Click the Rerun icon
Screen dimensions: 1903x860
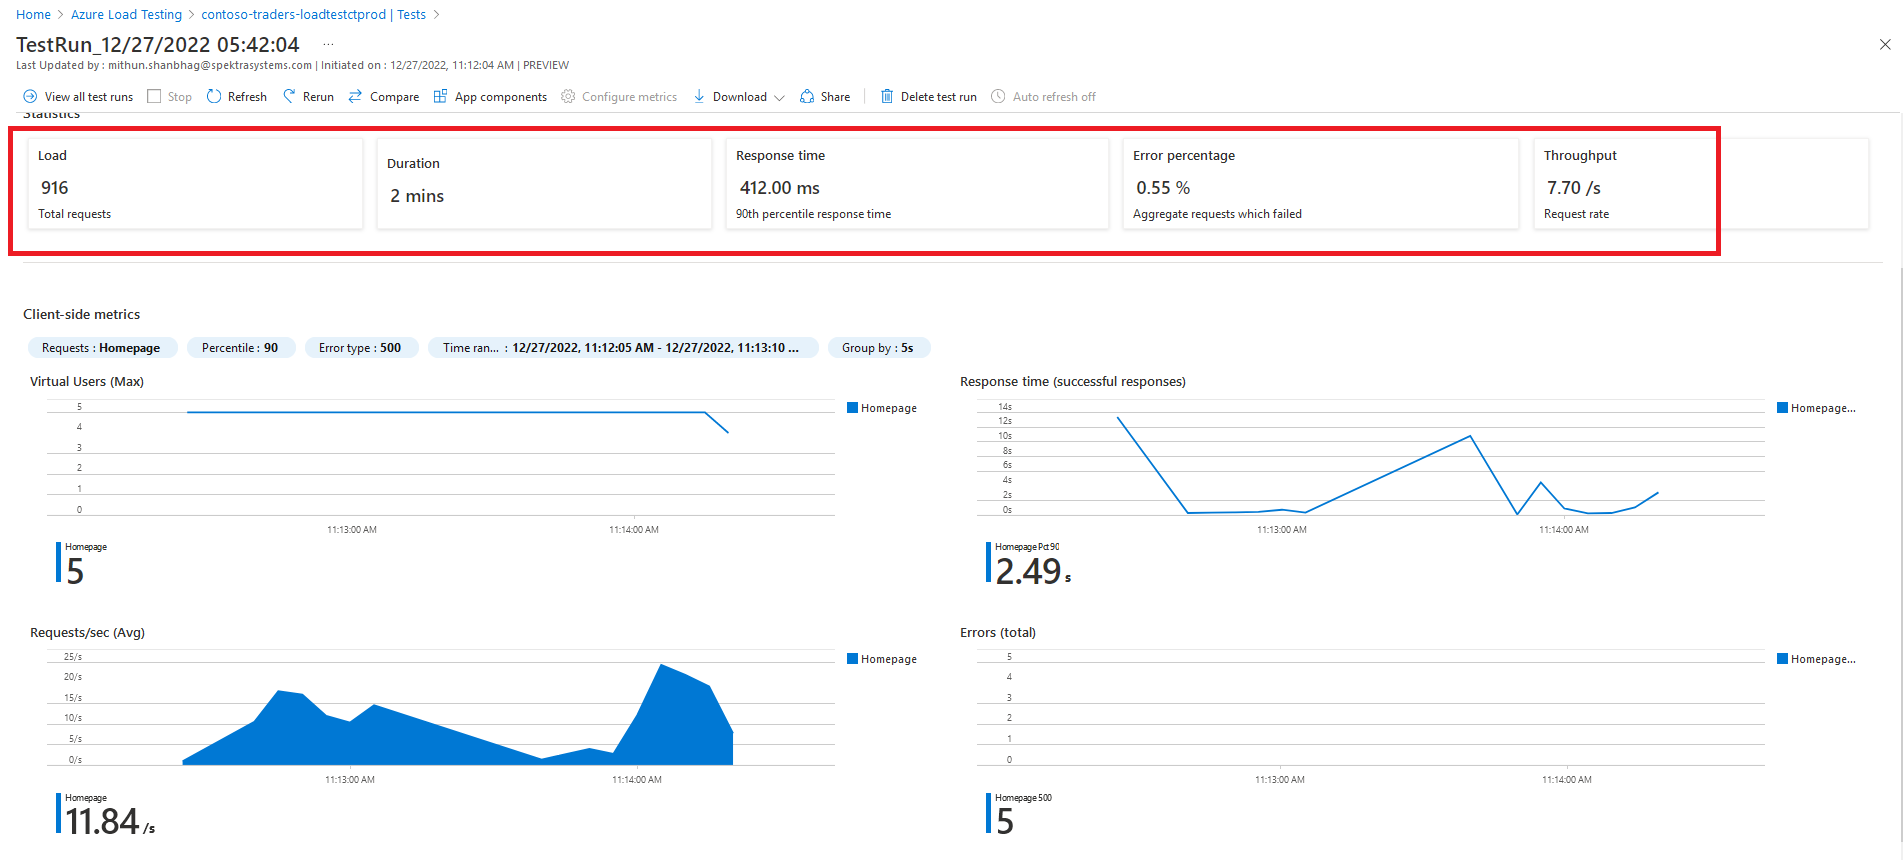(x=289, y=97)
